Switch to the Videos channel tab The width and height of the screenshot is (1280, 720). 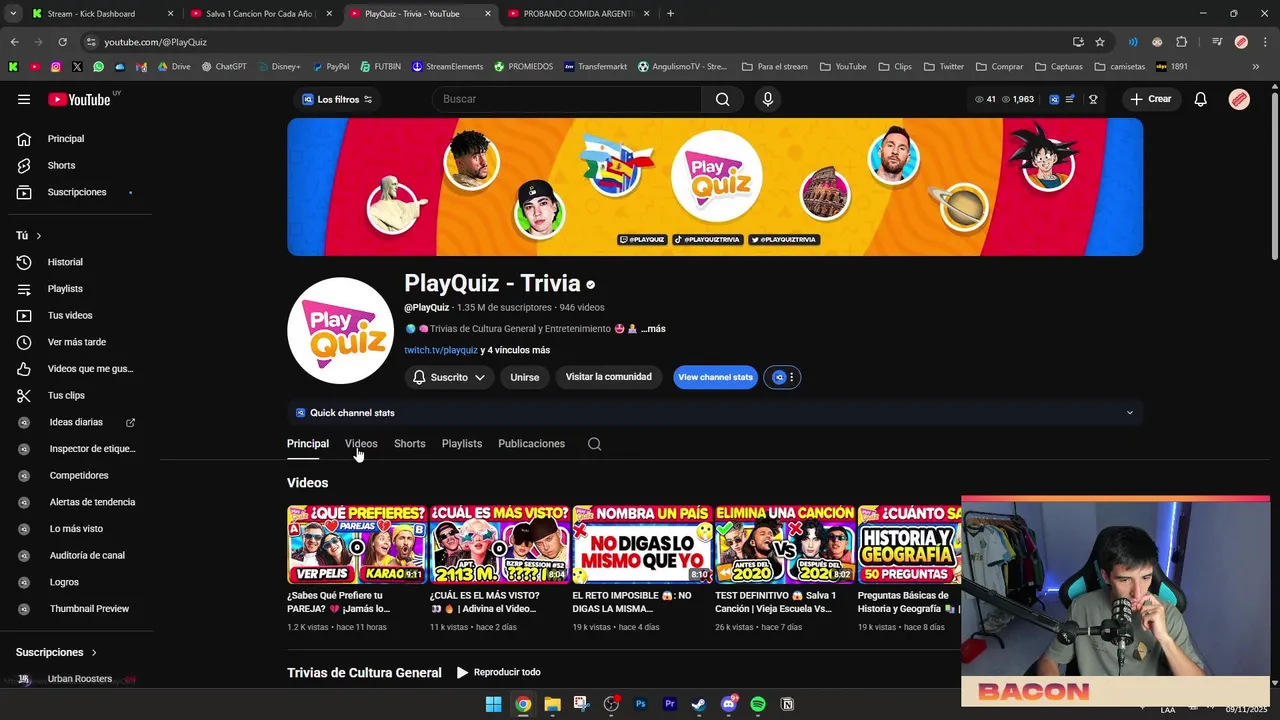point(361,444)
